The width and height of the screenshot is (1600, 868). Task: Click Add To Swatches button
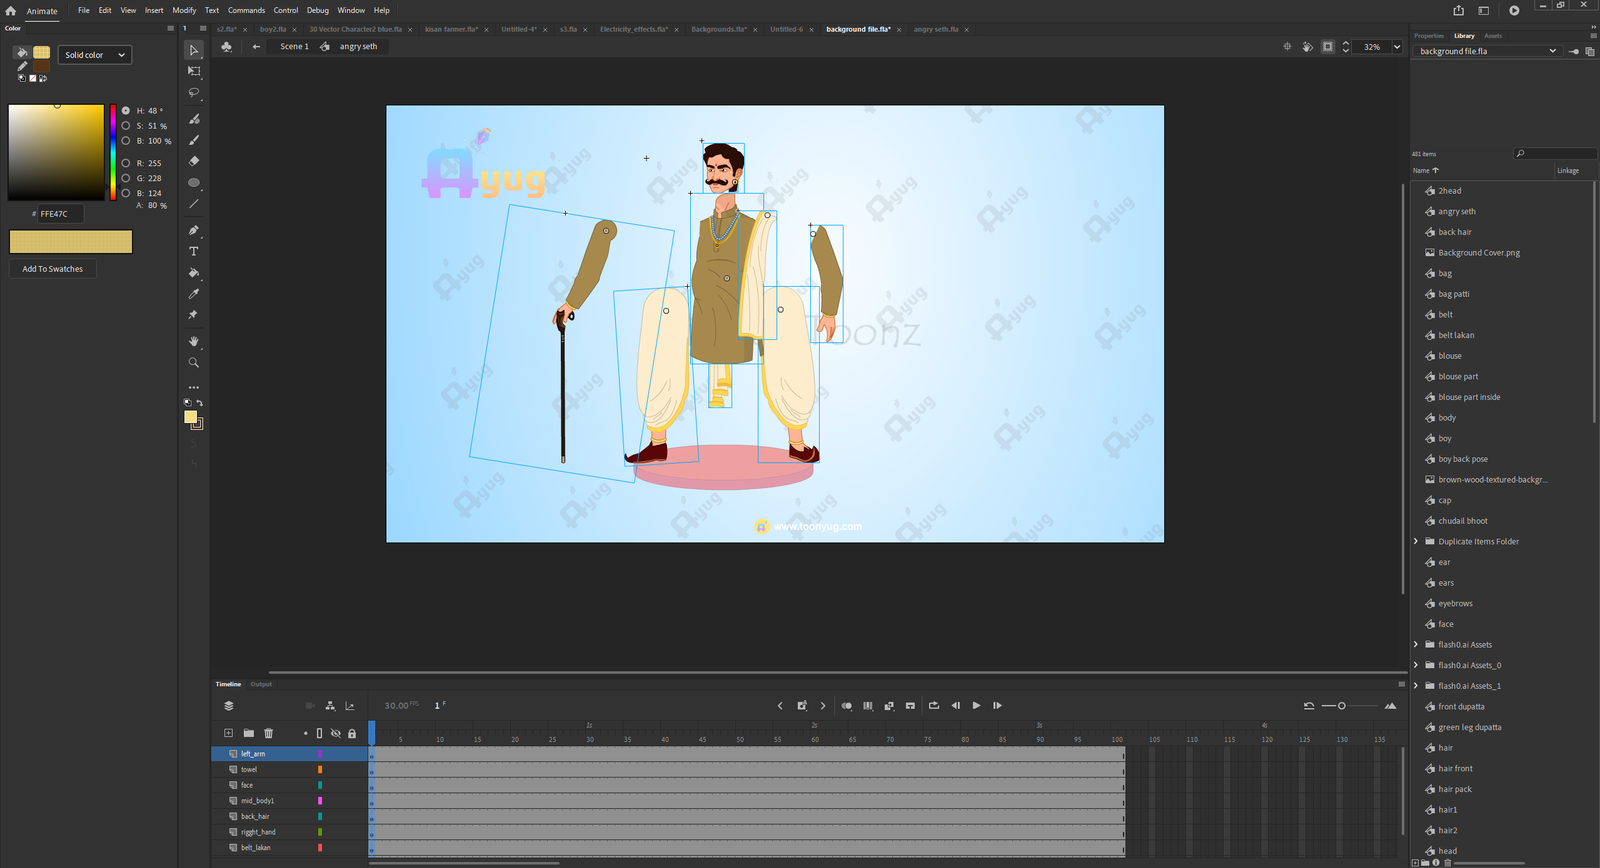(x=53, y=269)
